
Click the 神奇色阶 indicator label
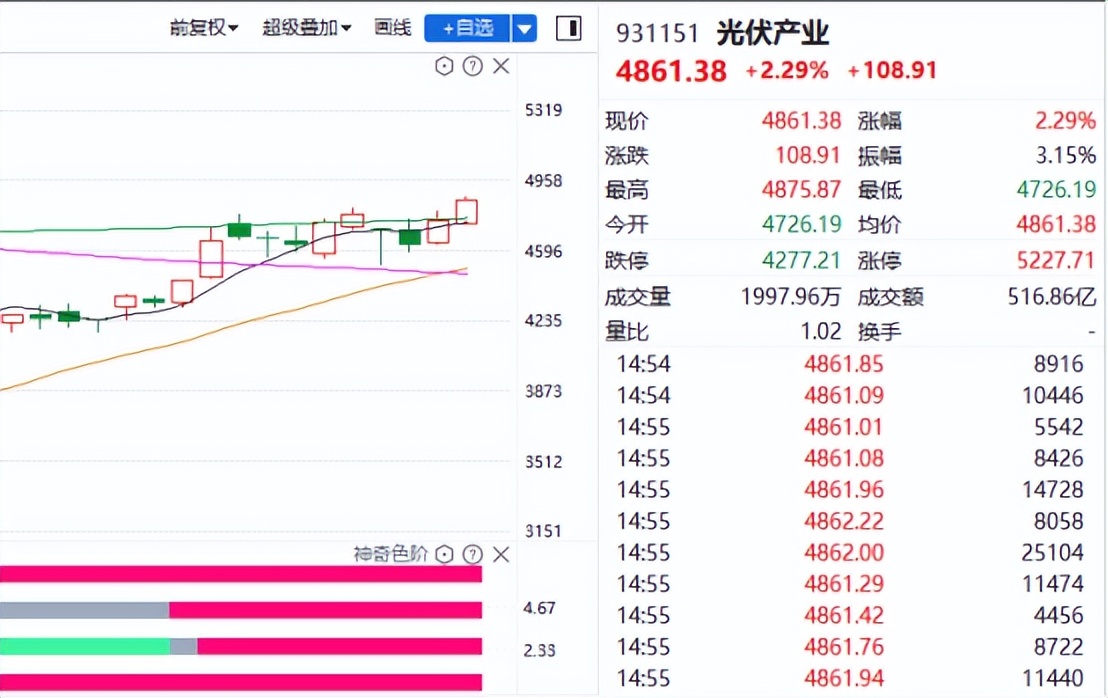point(391,554)
